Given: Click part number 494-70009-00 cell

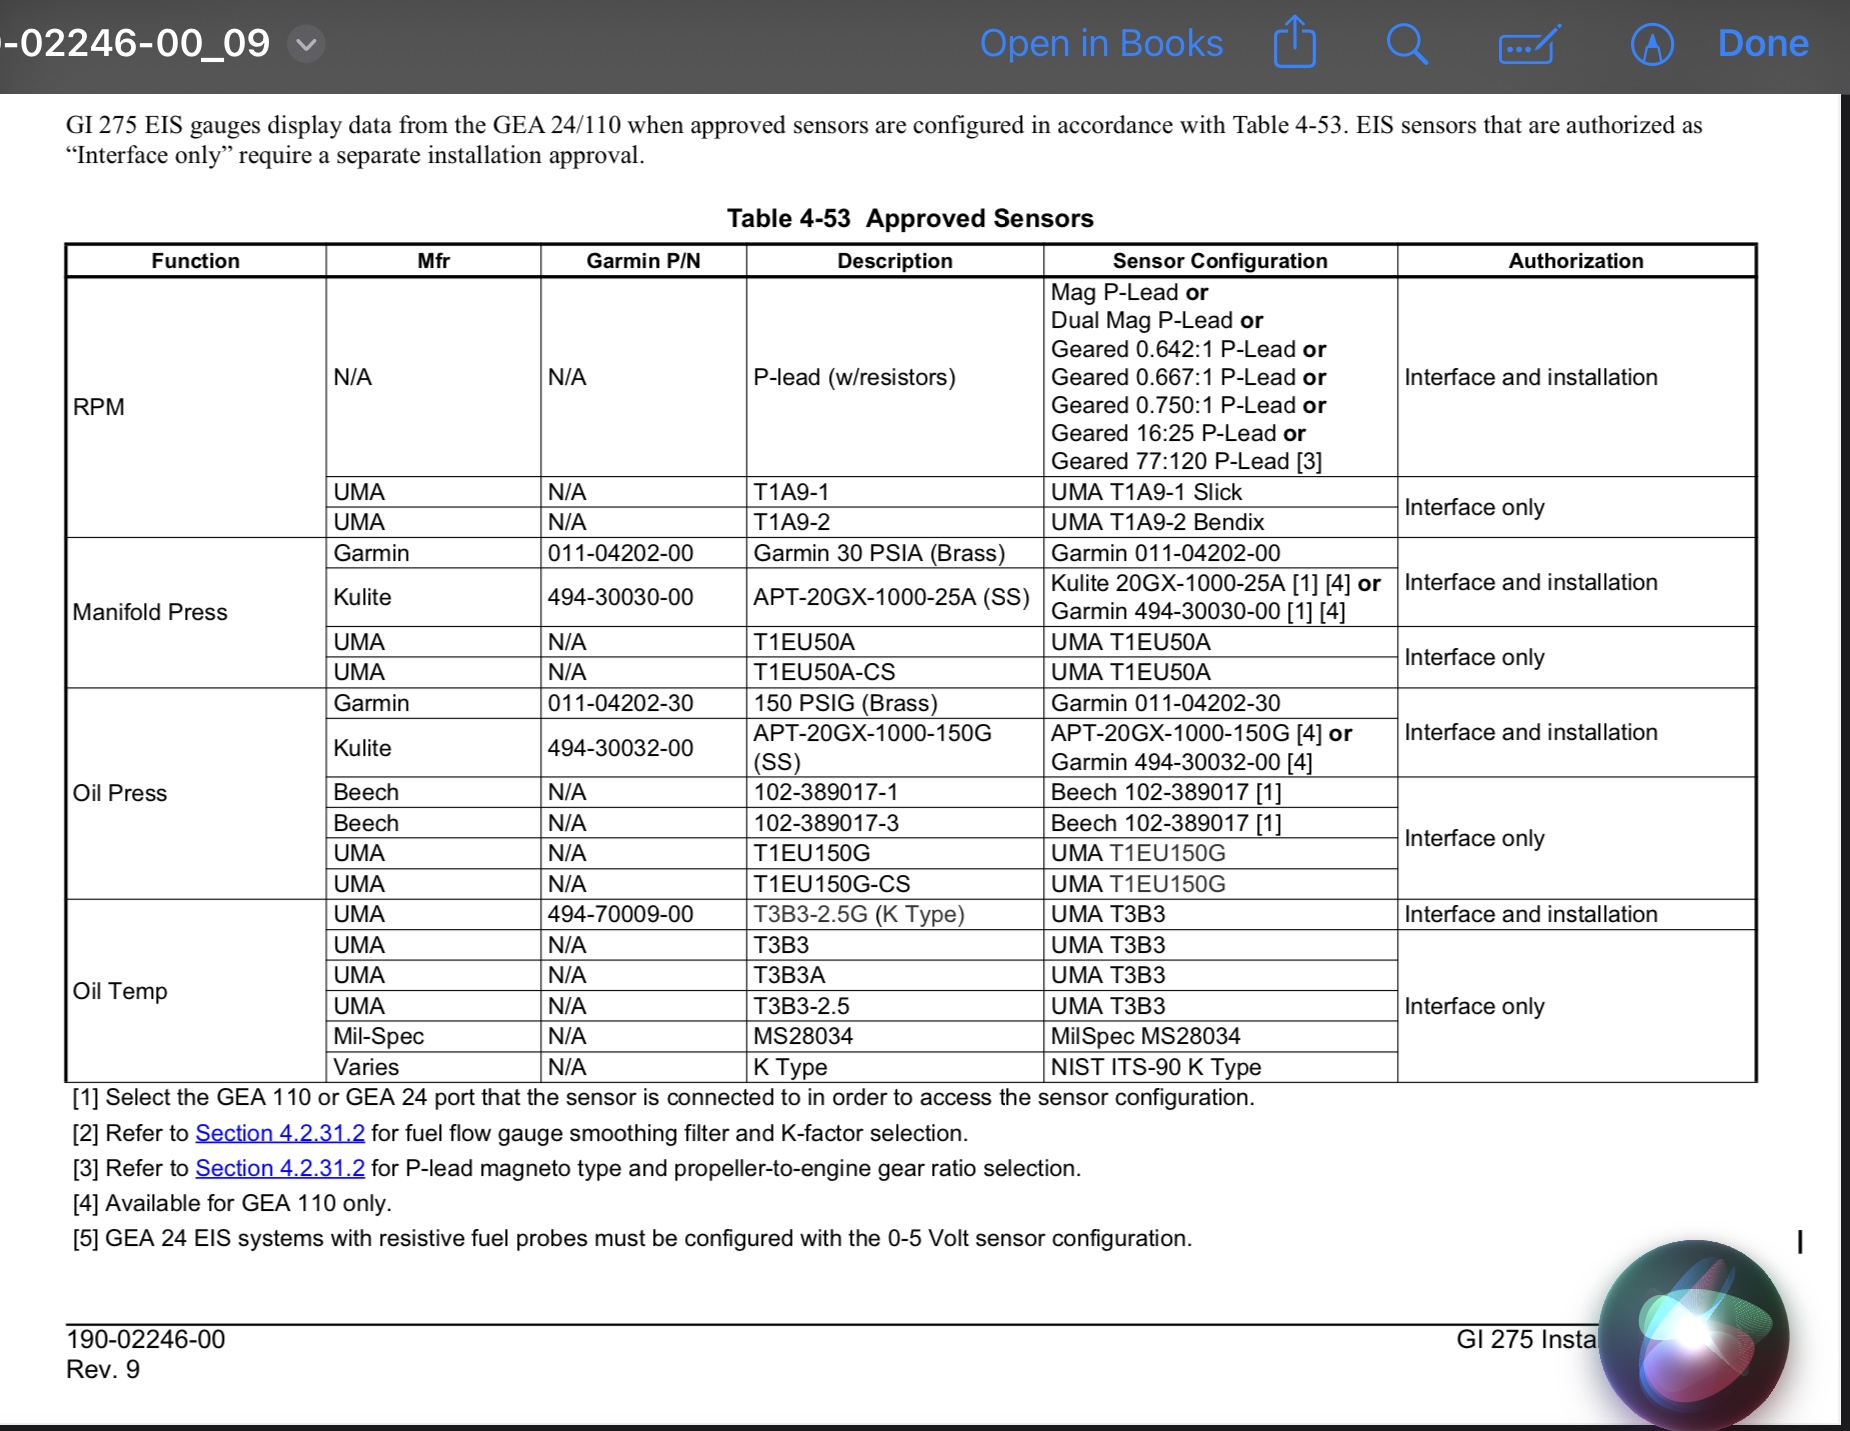Looking at the screenshot, I should click(620, 914).
